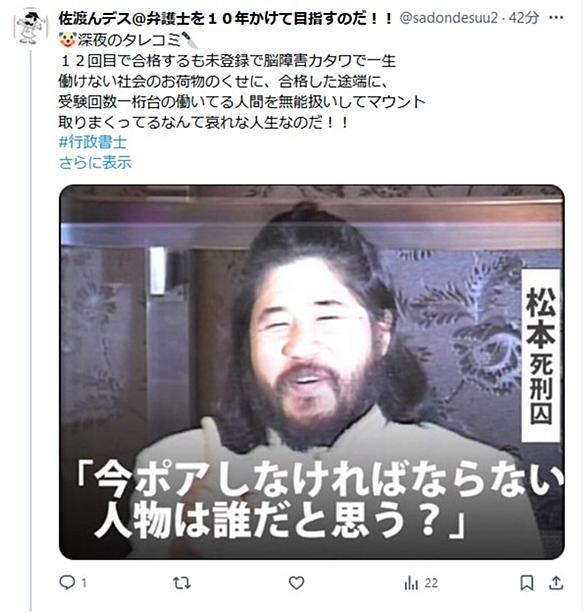Open the author's profile avatar

[x=30, y=28]
